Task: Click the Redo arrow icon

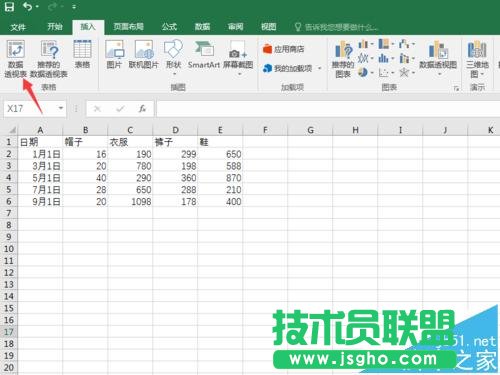Action: point(53,7)
